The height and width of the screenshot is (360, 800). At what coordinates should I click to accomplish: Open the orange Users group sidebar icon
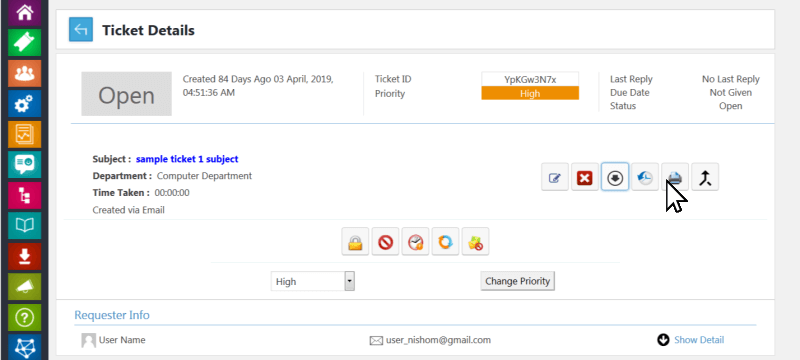(x=24, y=73)
